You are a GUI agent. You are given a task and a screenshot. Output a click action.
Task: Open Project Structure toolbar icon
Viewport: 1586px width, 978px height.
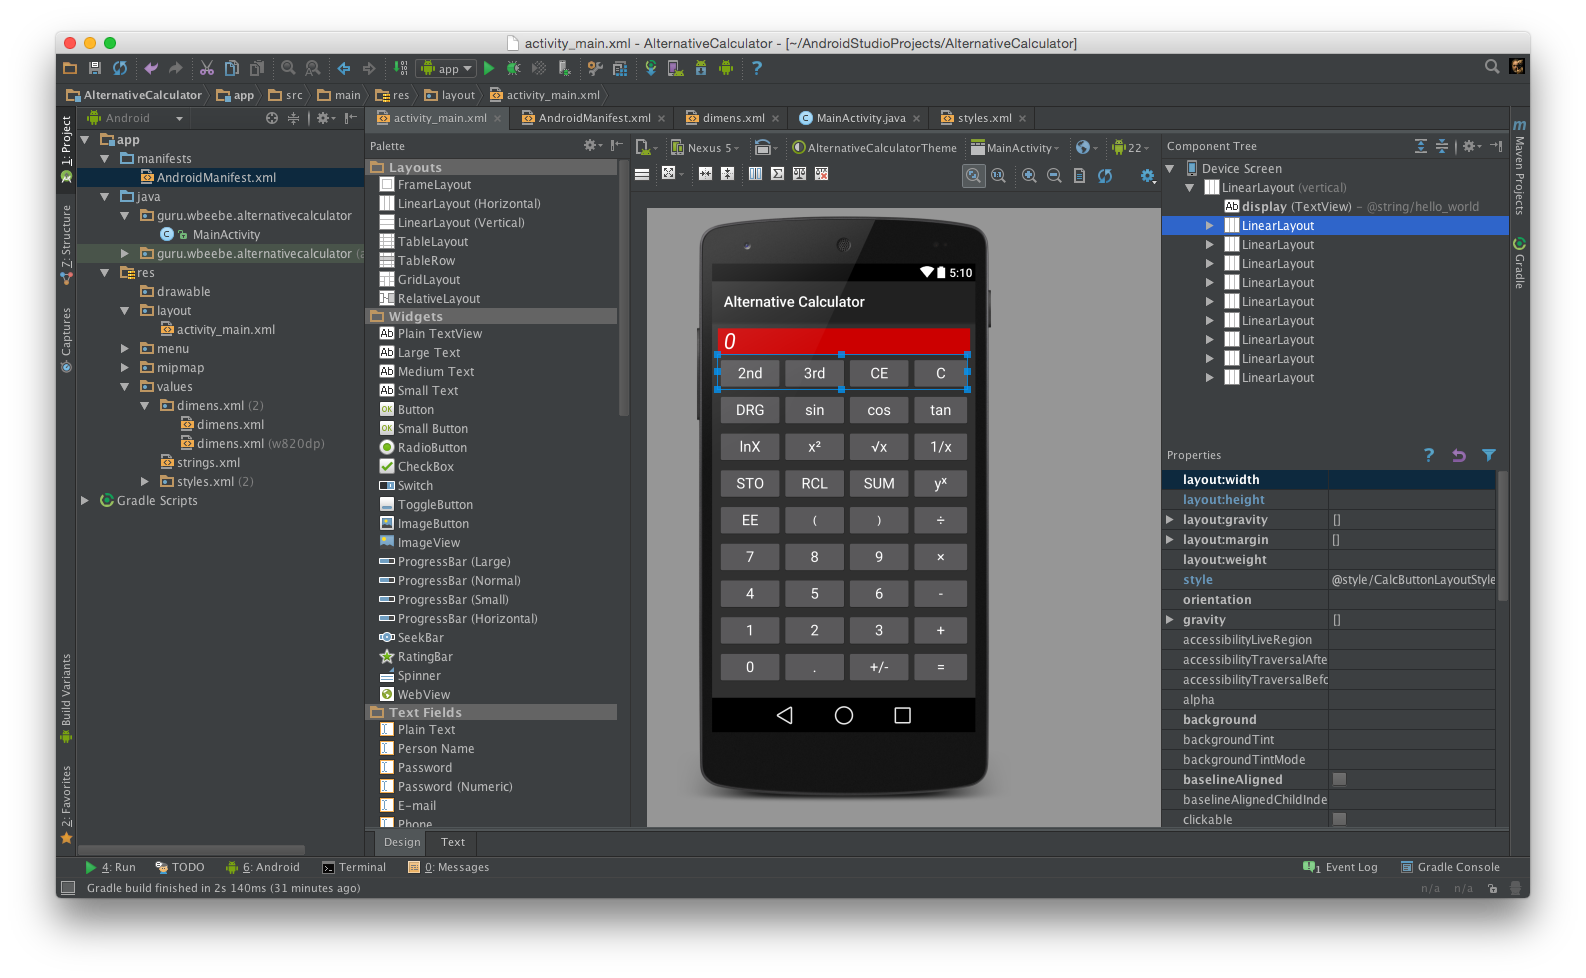point(620,68)
